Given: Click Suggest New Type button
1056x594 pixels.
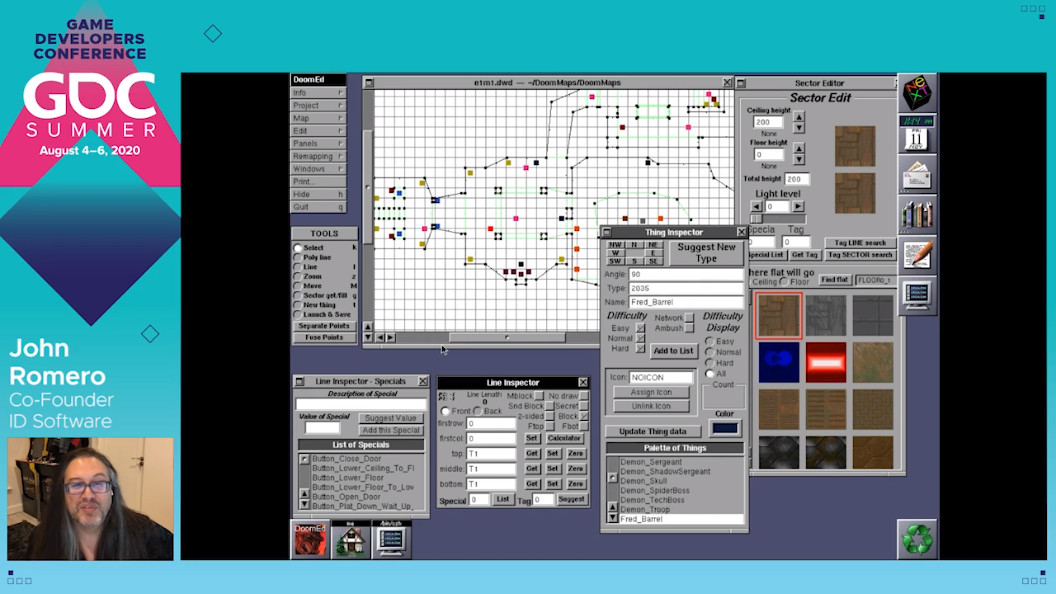Looking at the screenshot, I should click(x=706, y=253).
